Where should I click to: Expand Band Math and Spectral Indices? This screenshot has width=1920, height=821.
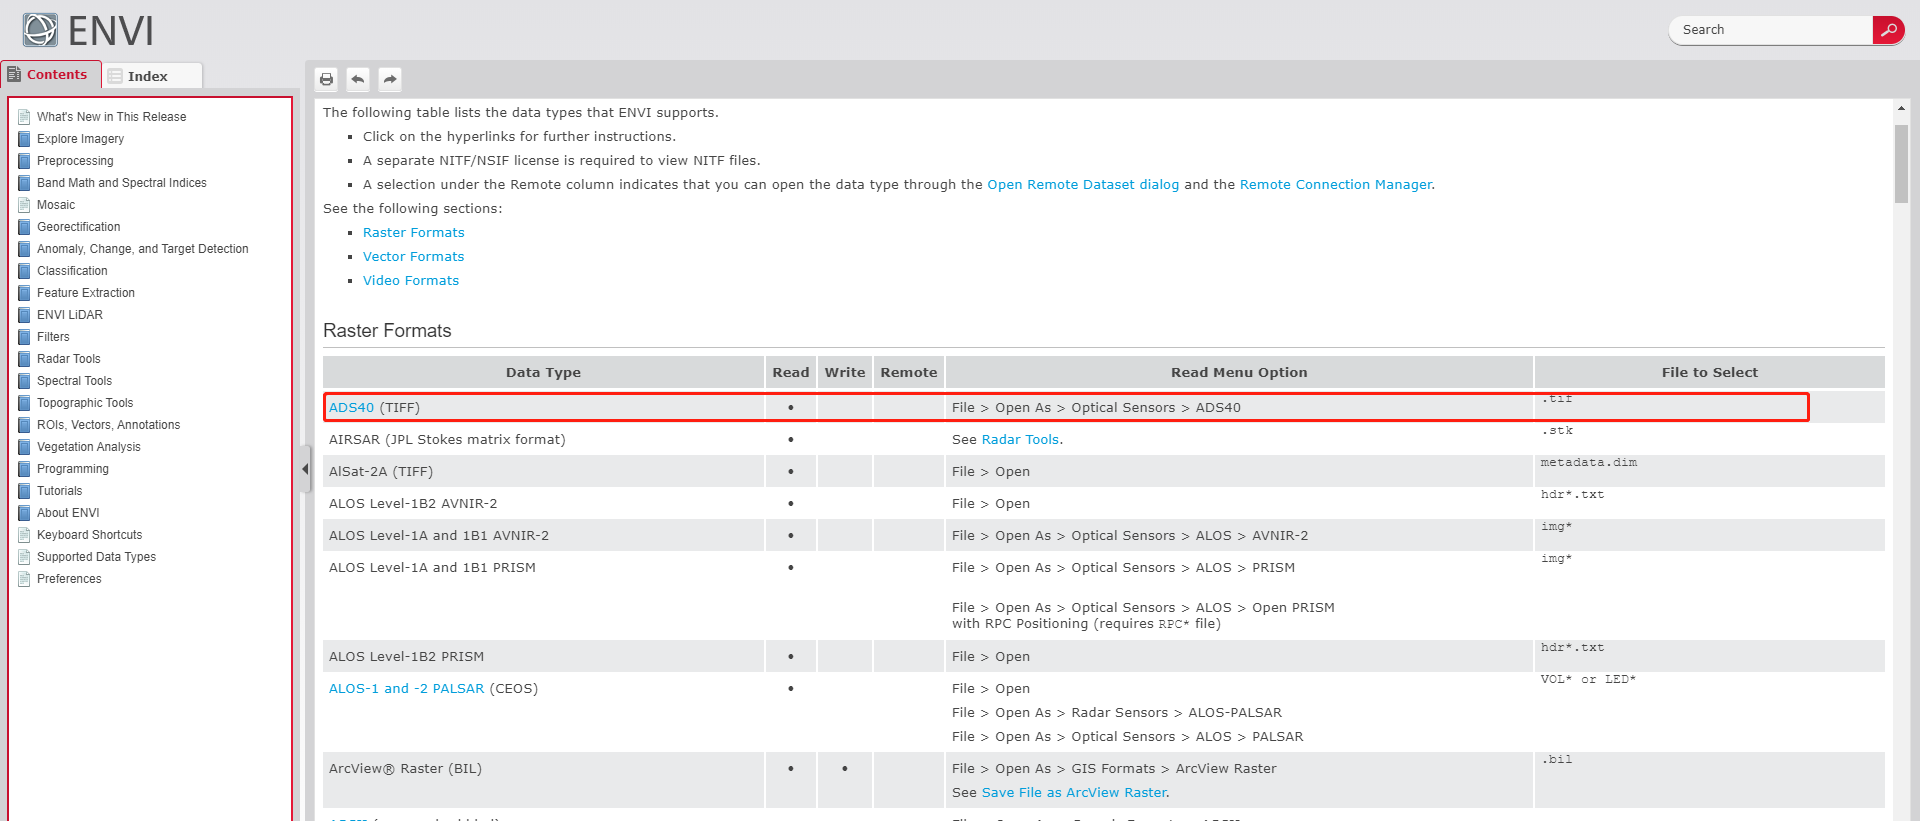(x=122, y=183)
